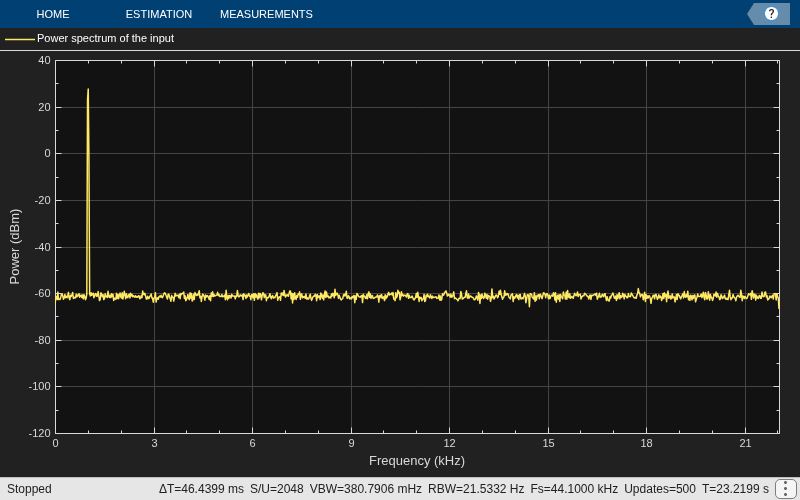
Task: Click the 12 tick label on frequency axis
Action: [x=449, y=443]
